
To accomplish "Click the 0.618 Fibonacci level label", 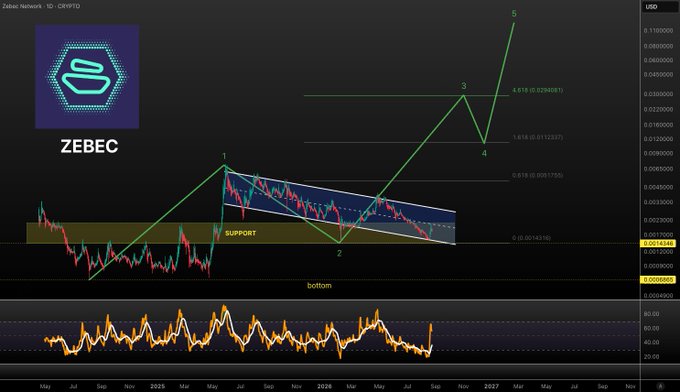I will [537, 175].
